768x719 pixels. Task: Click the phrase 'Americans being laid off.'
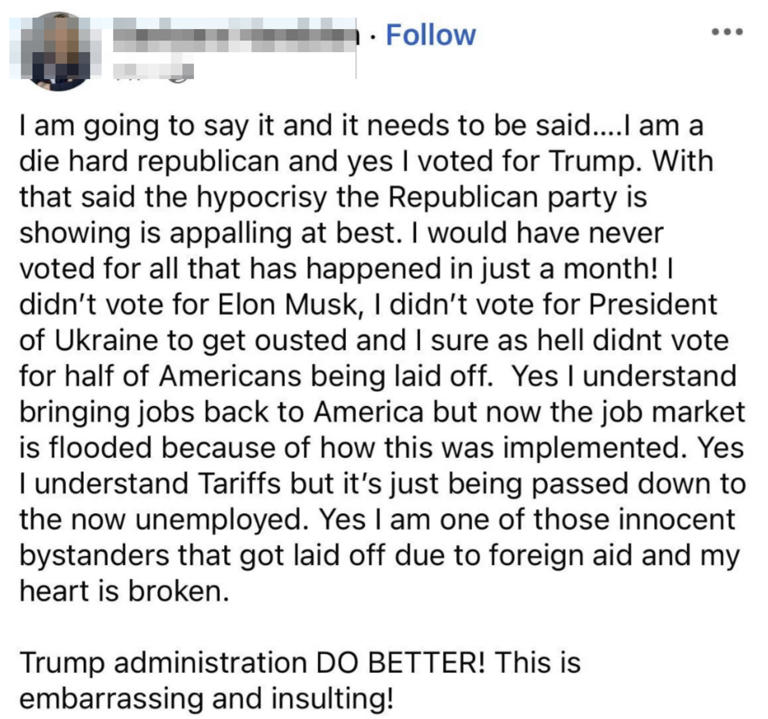[x=327, y=377]
